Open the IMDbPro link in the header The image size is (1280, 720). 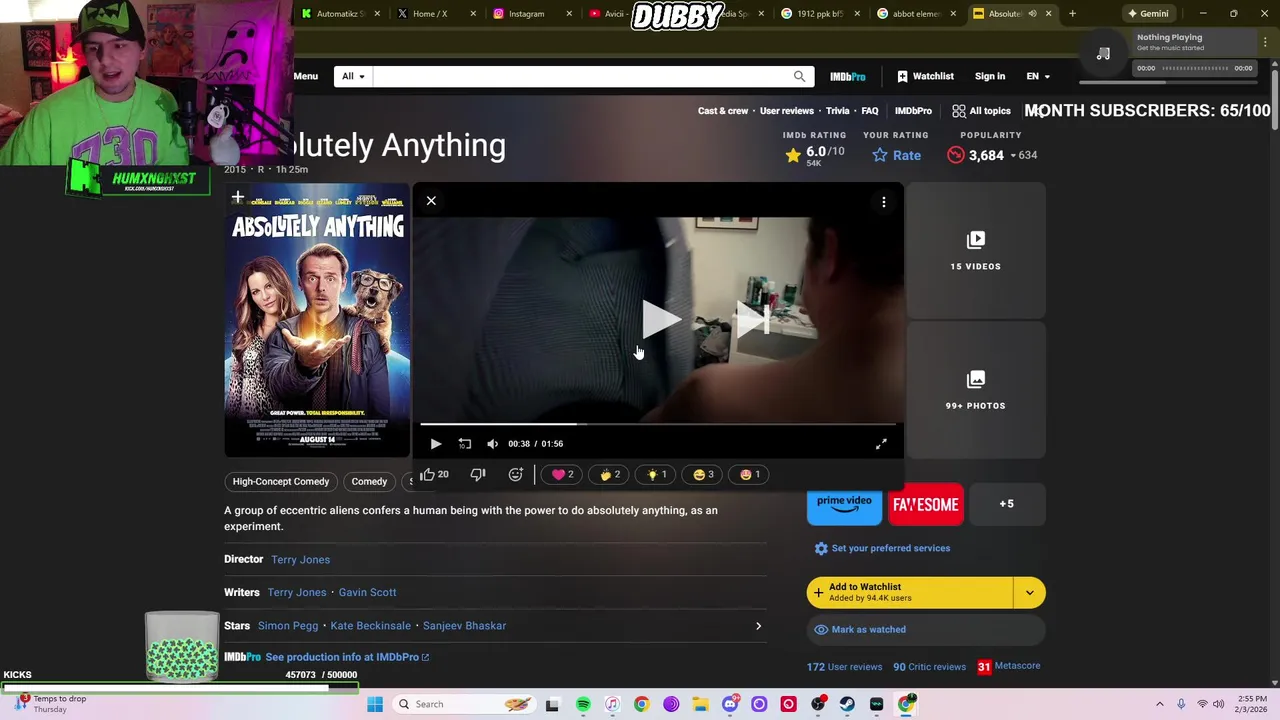tap(848, 77)
